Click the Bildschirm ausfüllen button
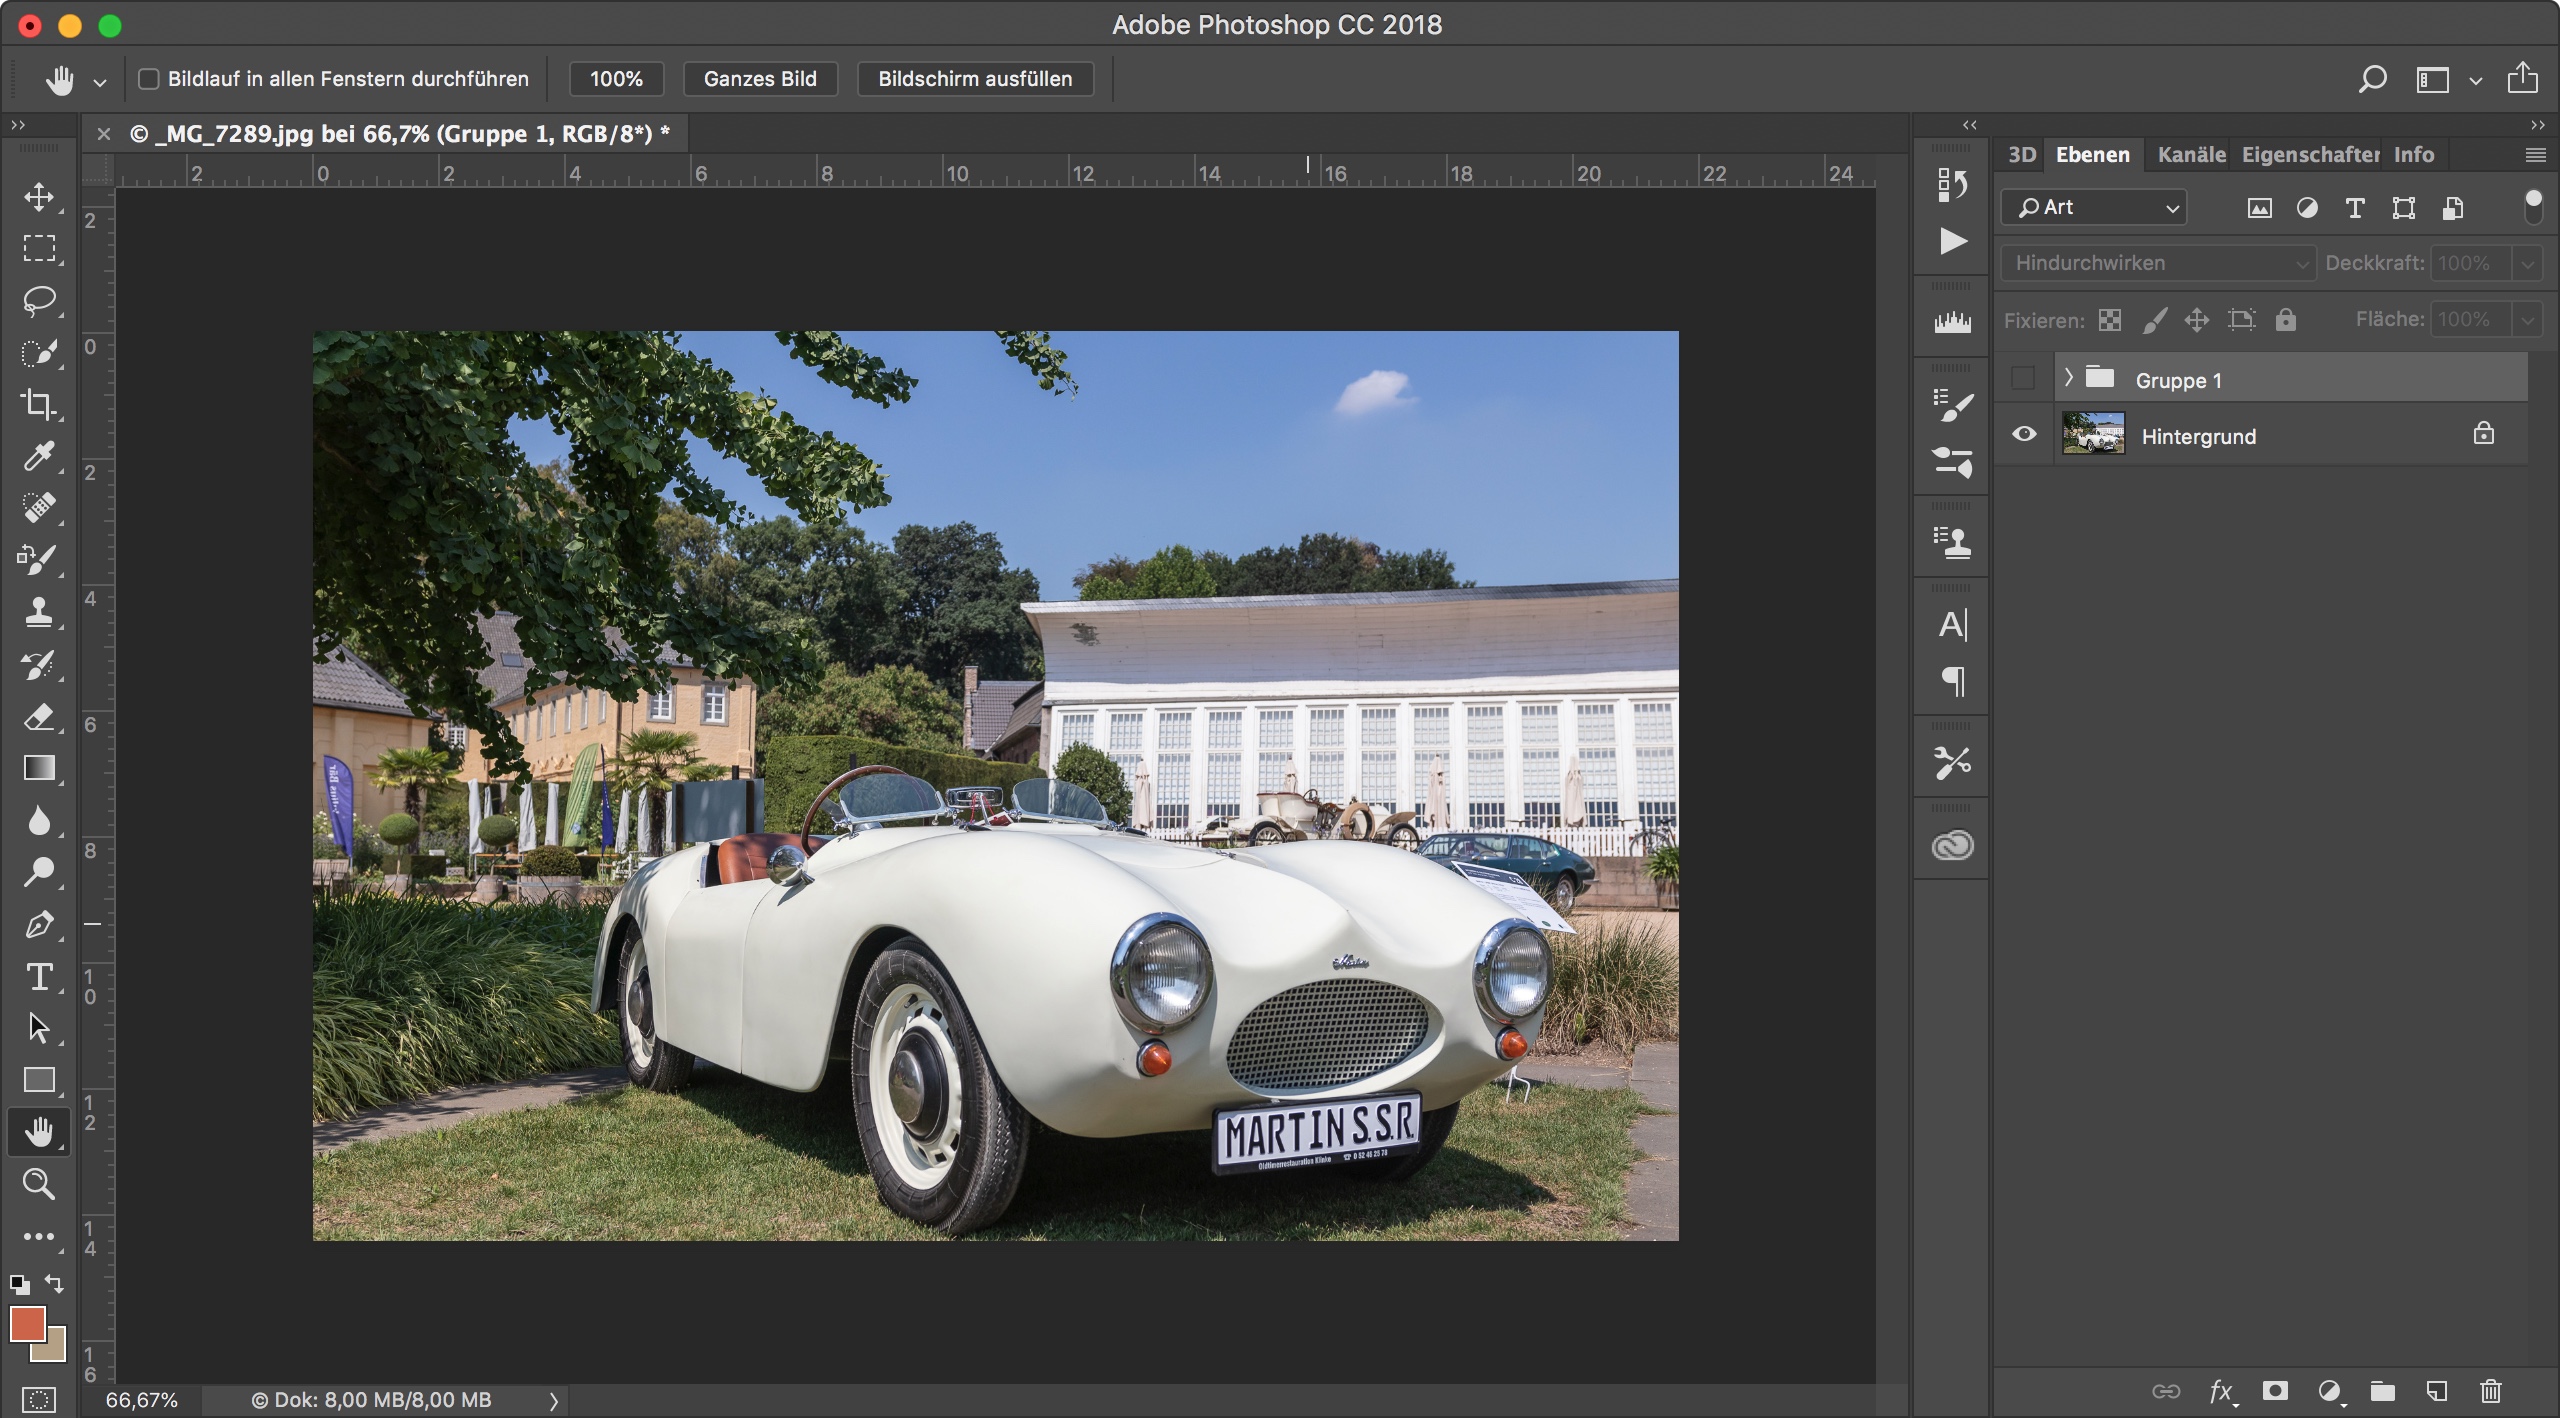Image resolution: width=2560 pixels, height=1418 pixels. [974, 79]
